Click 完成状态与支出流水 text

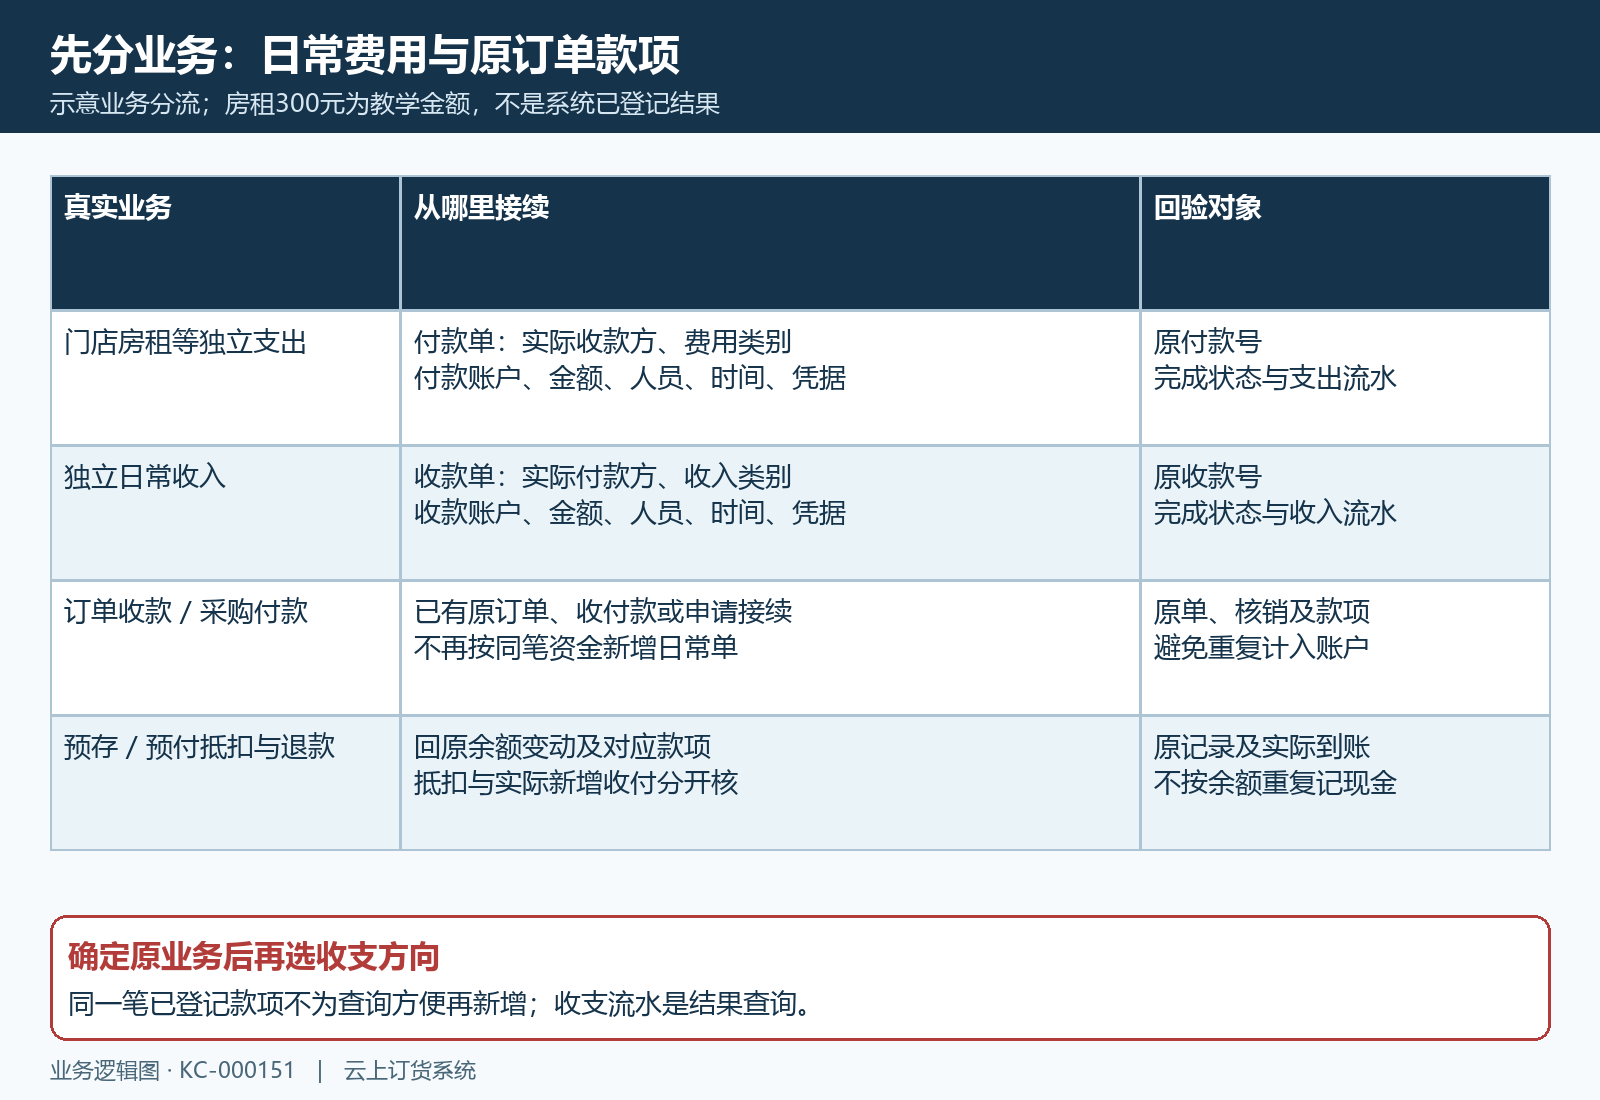(1275, 378)
